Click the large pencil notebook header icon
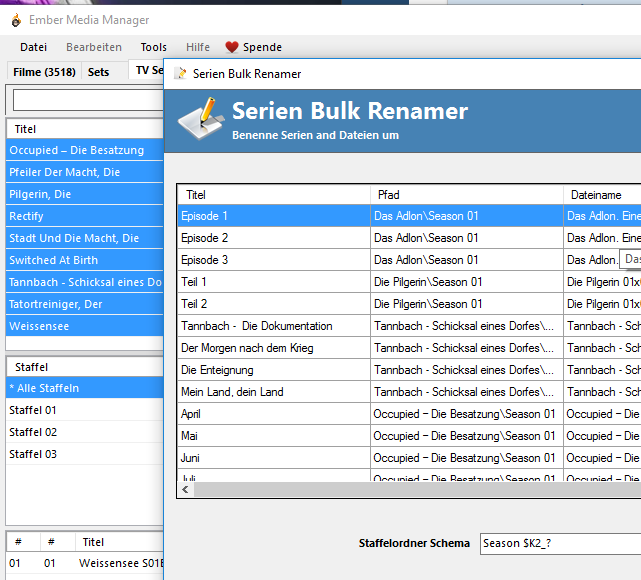641x580 pixels. click(201, 119)
